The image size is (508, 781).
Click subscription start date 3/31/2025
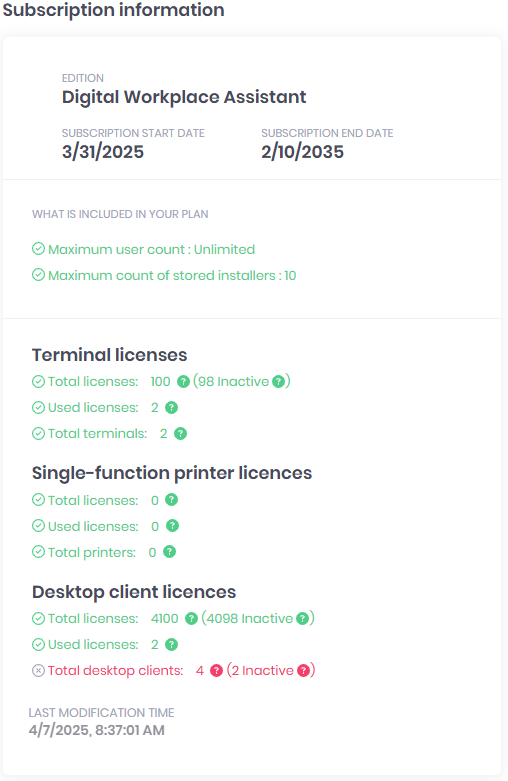point(103,152)
